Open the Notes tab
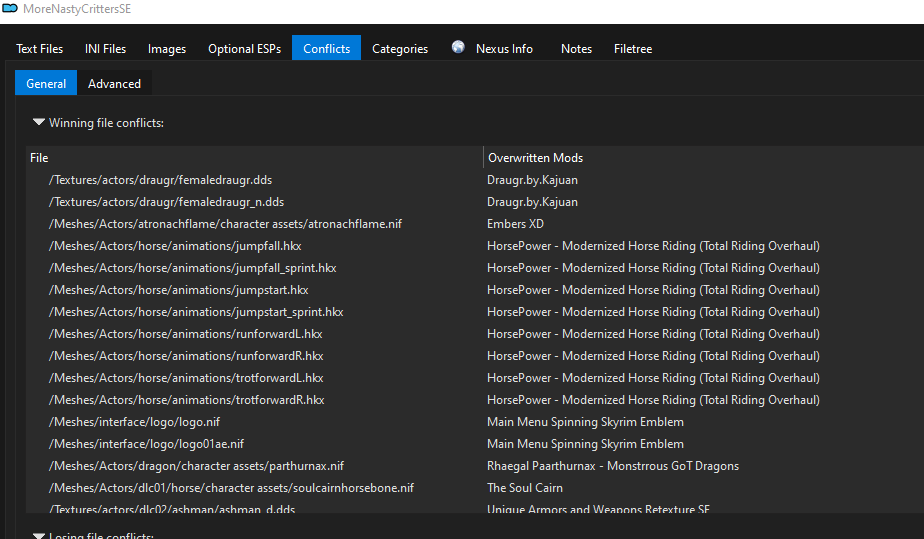This screenshot has height=539, width=924. 576,49
